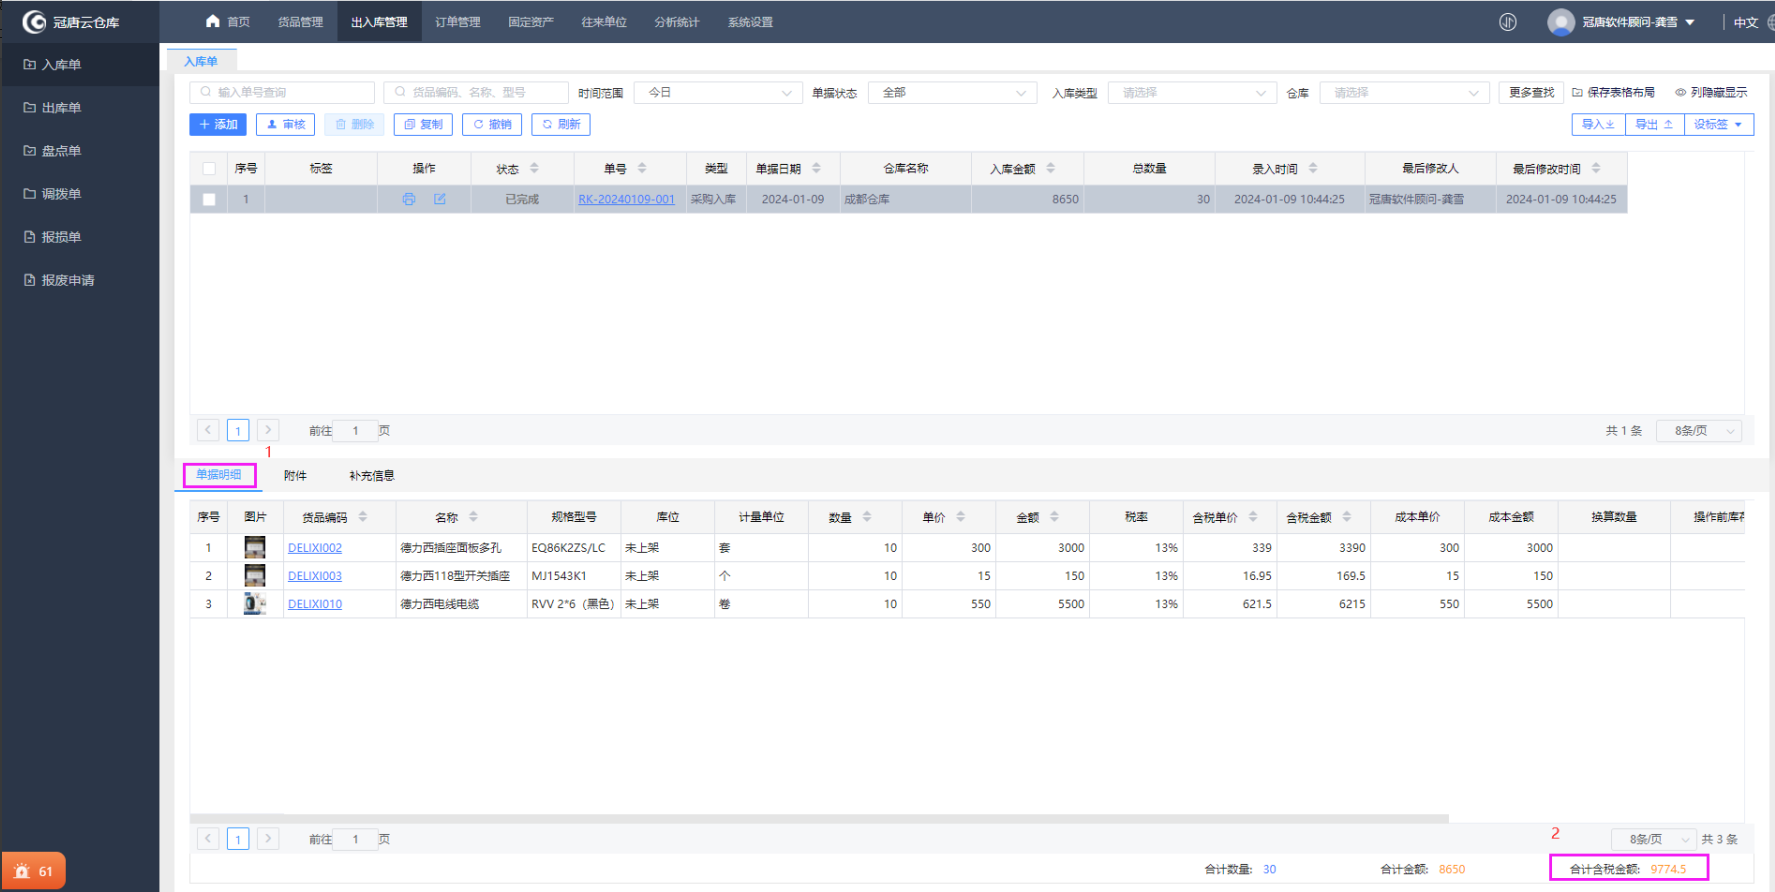Sort the 数量 column in detail table
The image size is (1775, 892).
(x=867, y=517)
